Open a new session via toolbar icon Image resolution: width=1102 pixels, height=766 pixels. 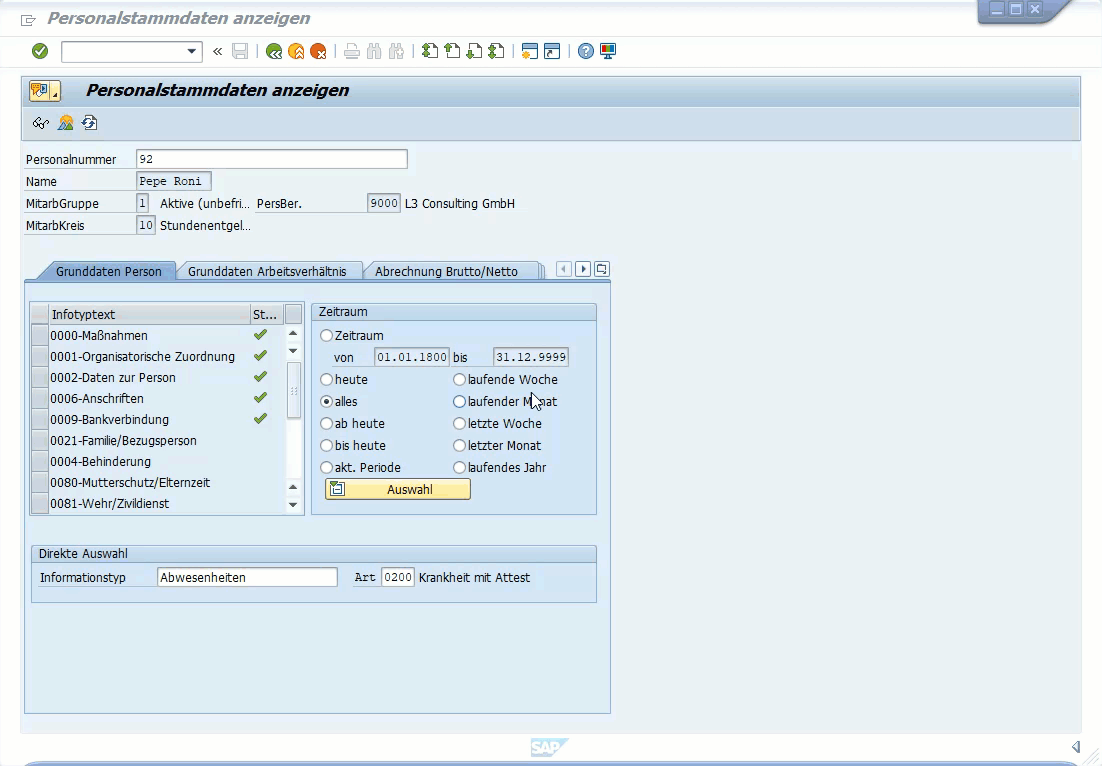[530, 51]
